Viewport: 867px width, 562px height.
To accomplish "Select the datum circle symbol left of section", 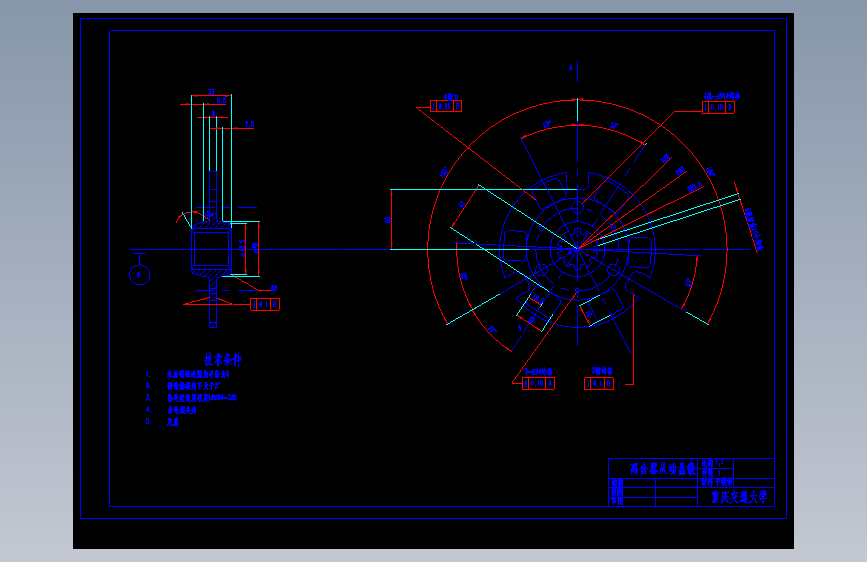I will pos(139,274).
